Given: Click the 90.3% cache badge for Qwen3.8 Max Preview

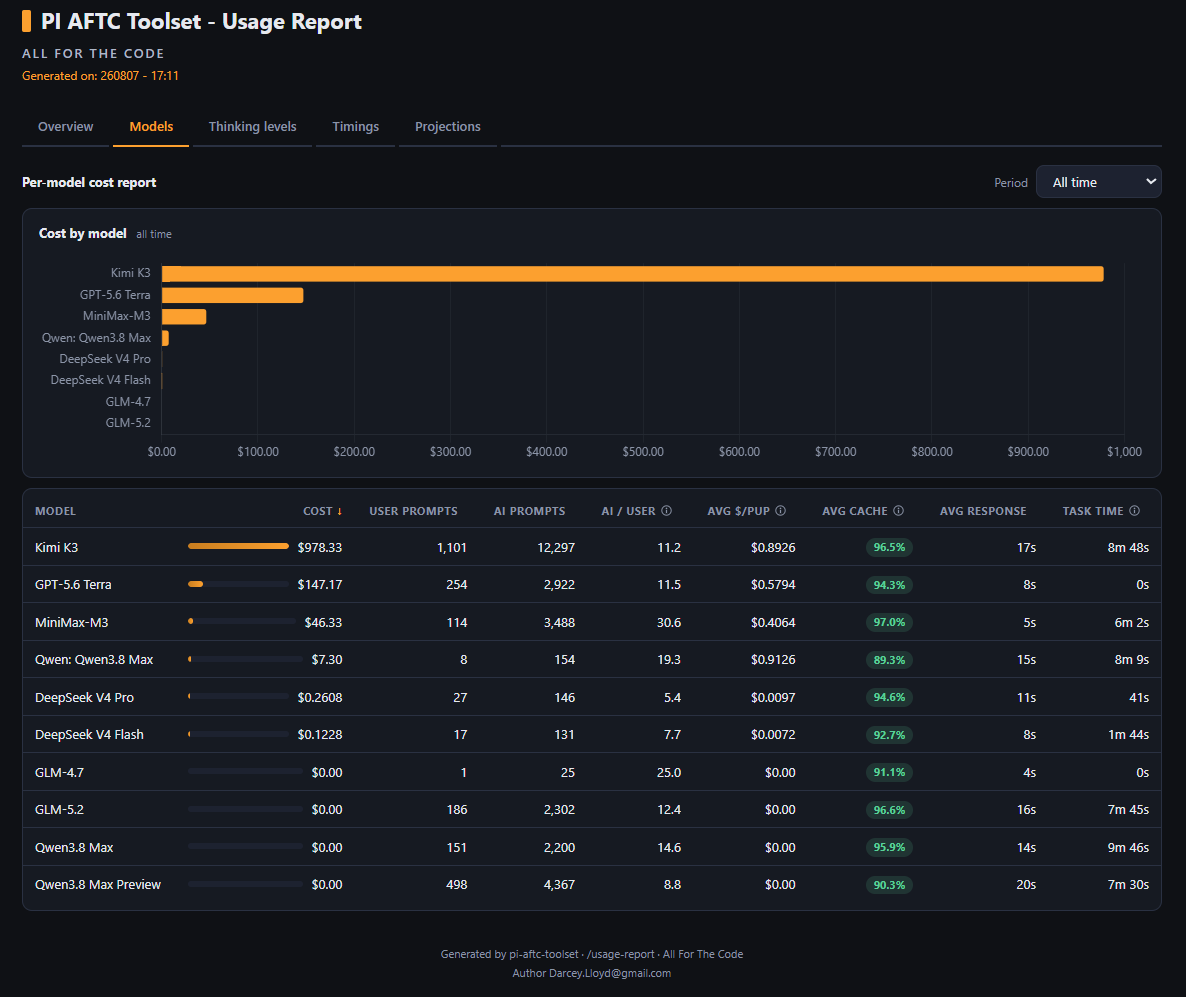Looking at the screenshot, I should [889, 884].
